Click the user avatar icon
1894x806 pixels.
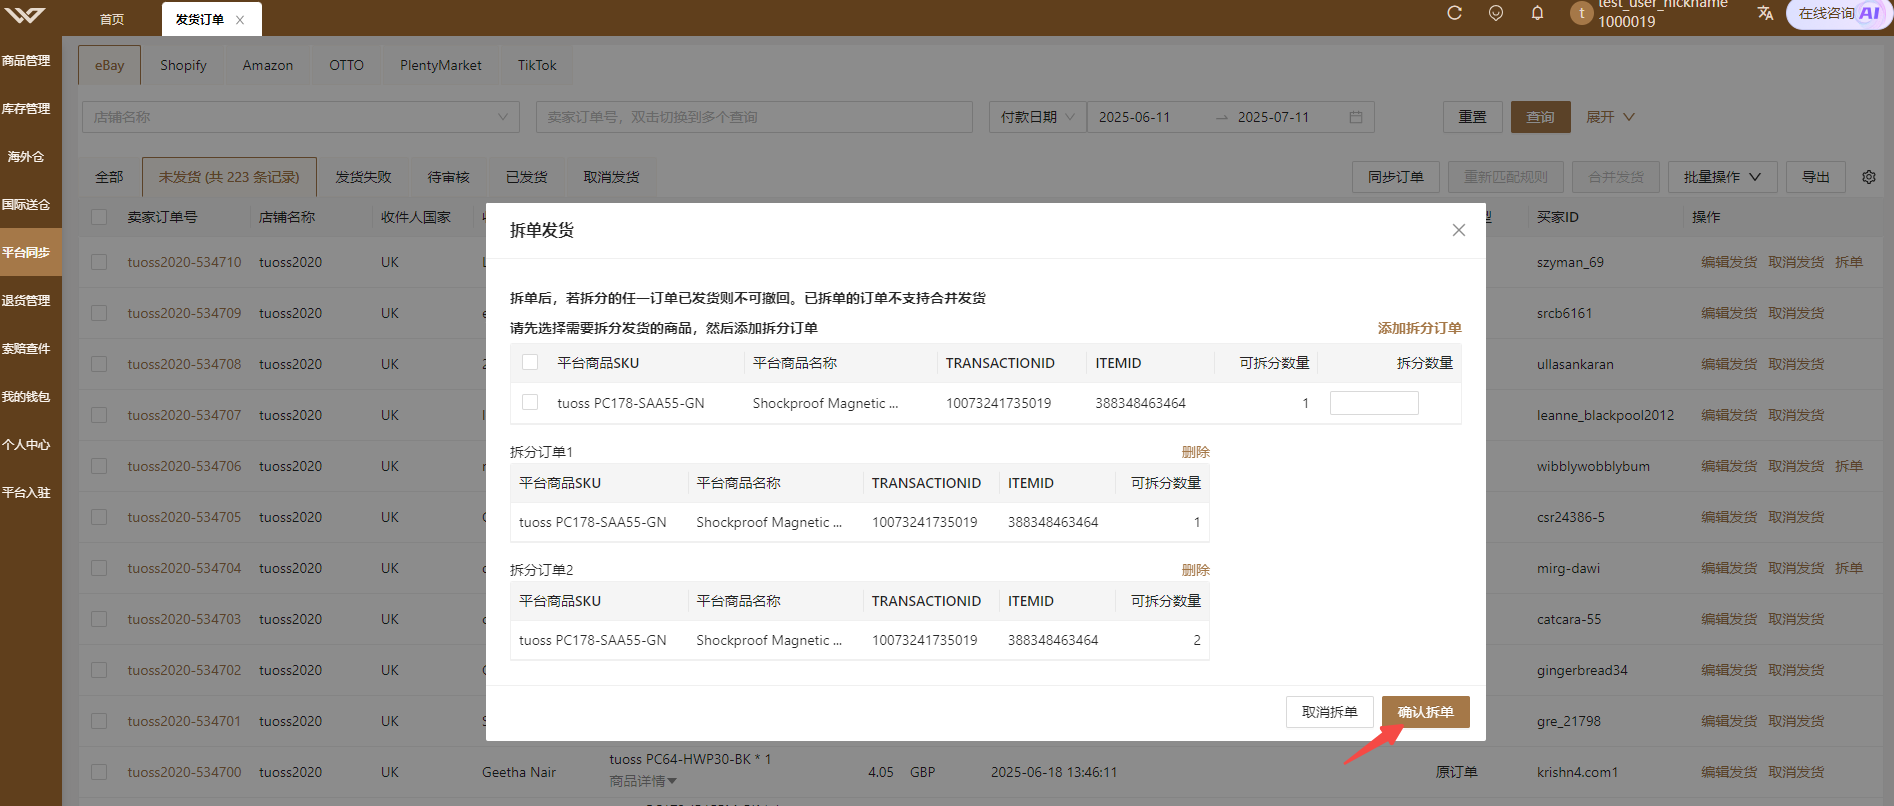point(1581,13)
